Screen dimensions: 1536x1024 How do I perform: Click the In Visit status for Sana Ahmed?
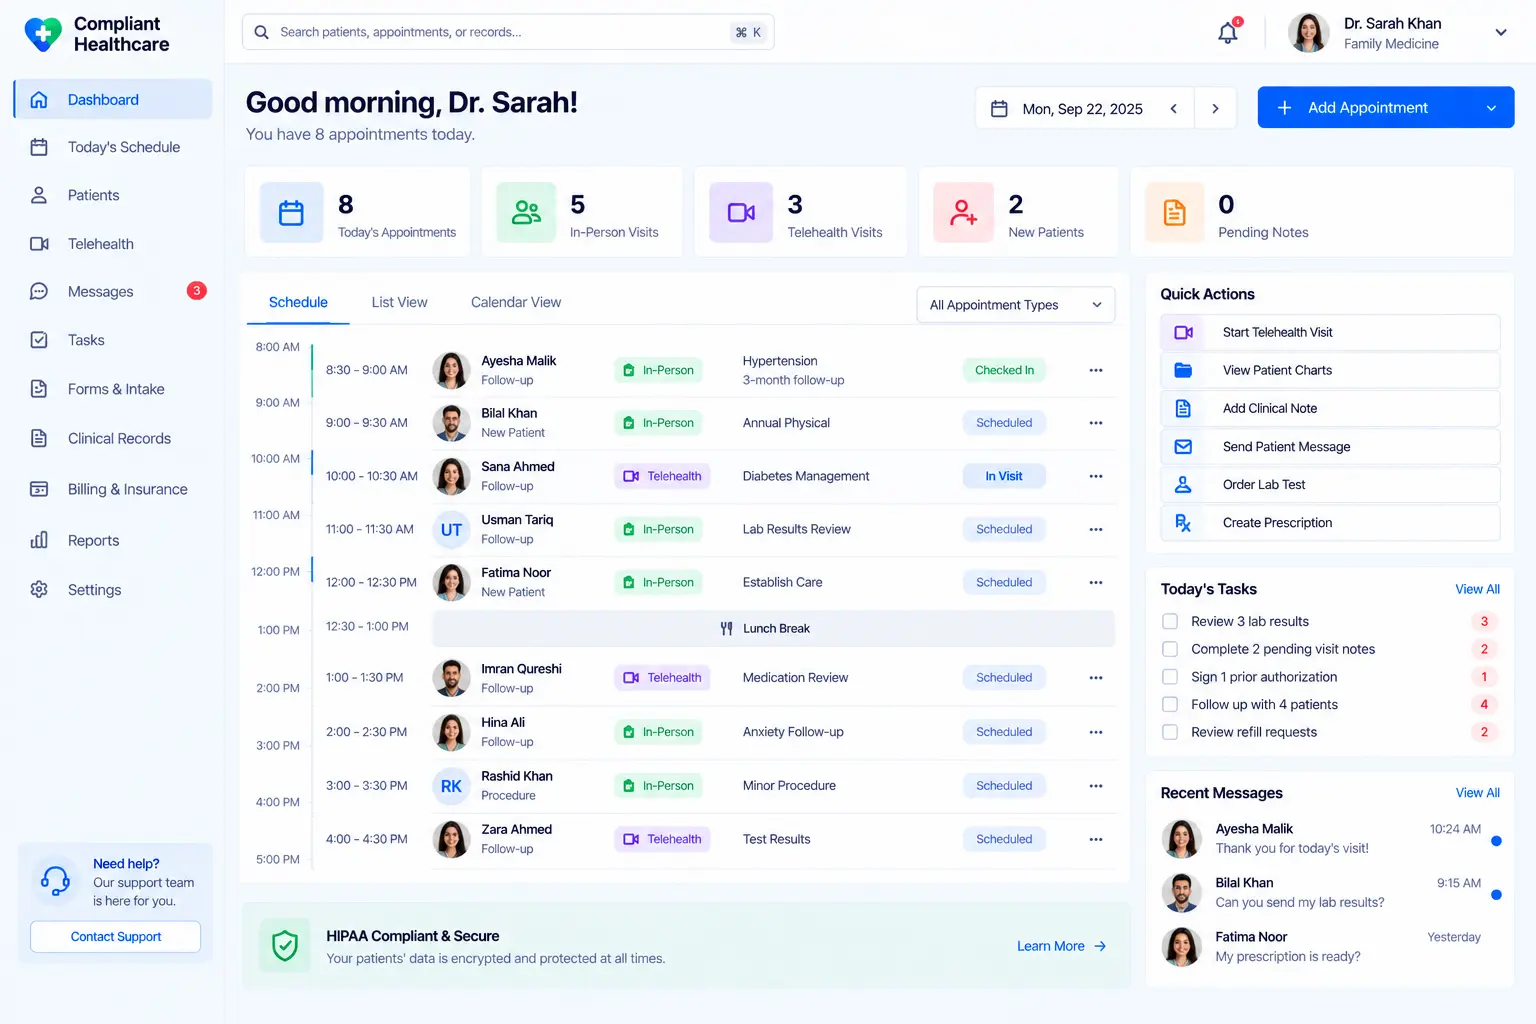(1004, 476)
